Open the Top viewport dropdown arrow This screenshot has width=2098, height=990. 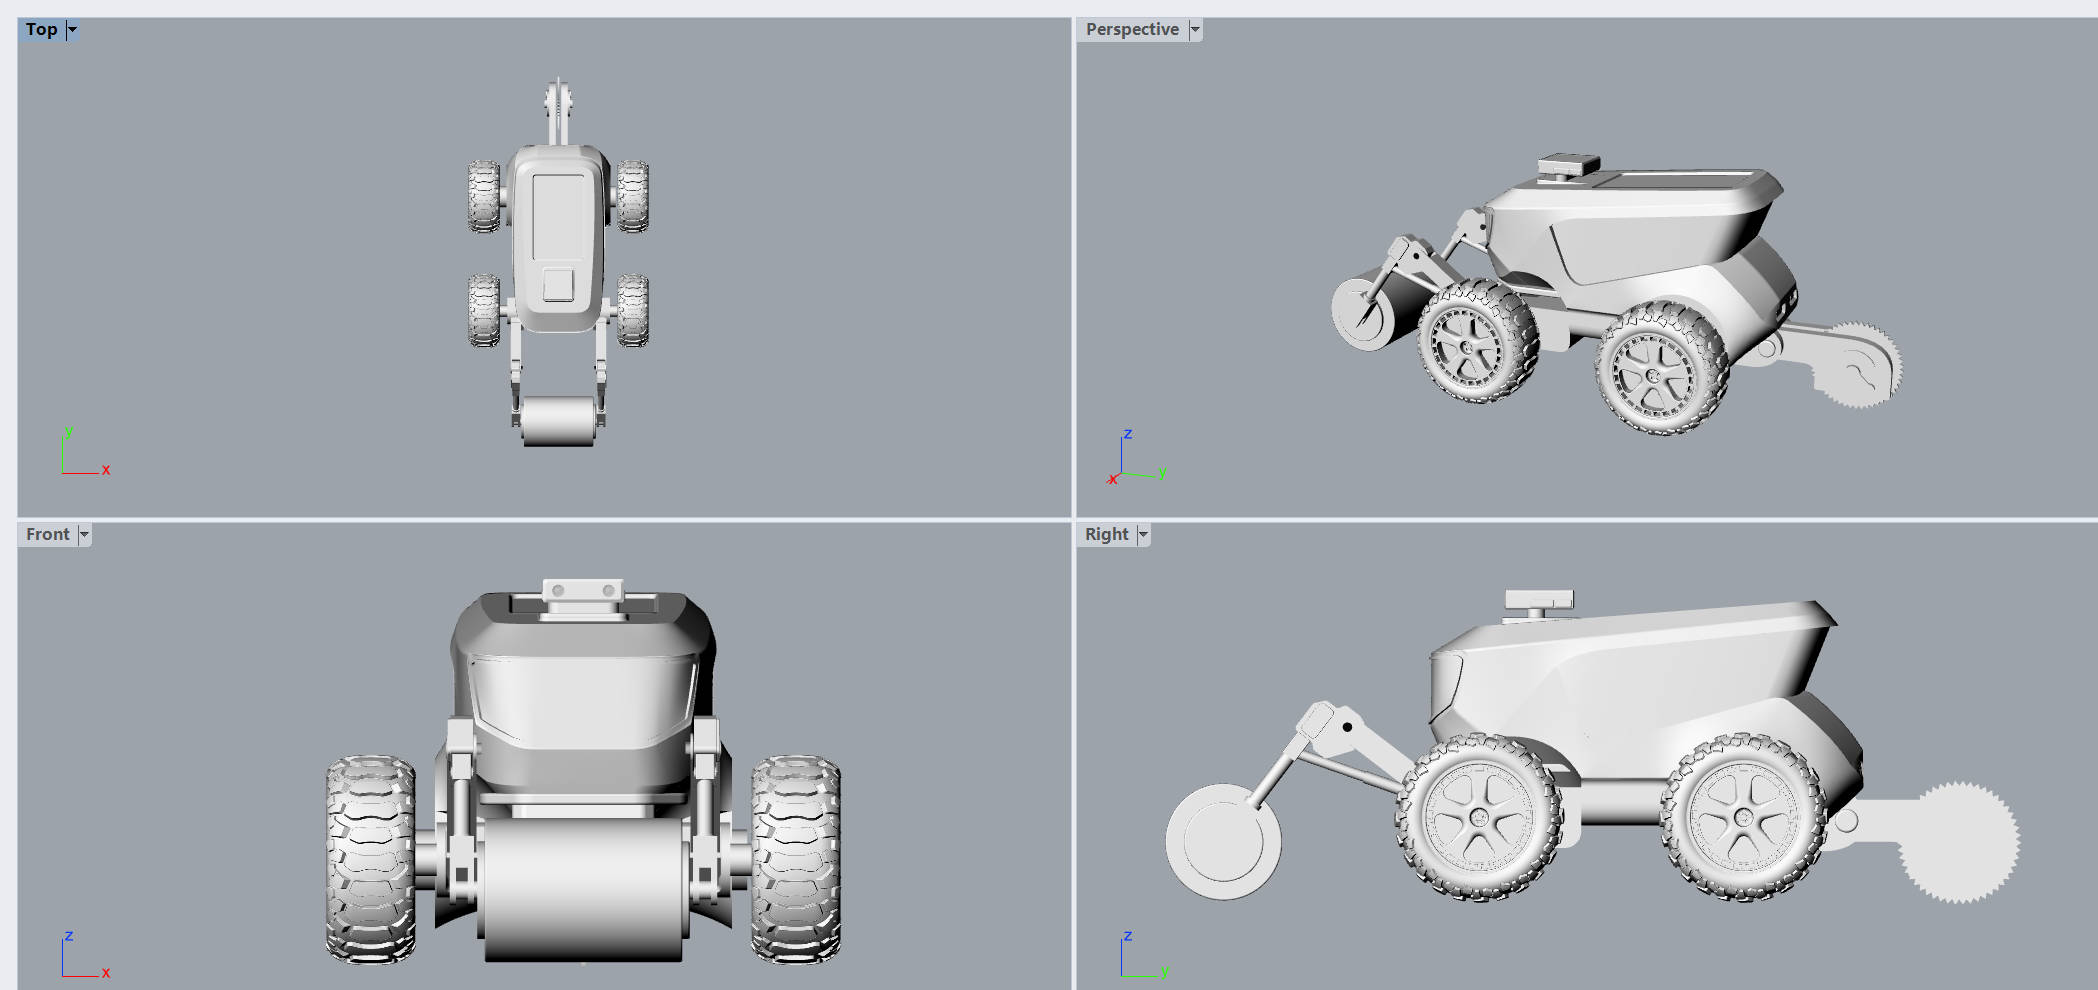click(72, 30)
